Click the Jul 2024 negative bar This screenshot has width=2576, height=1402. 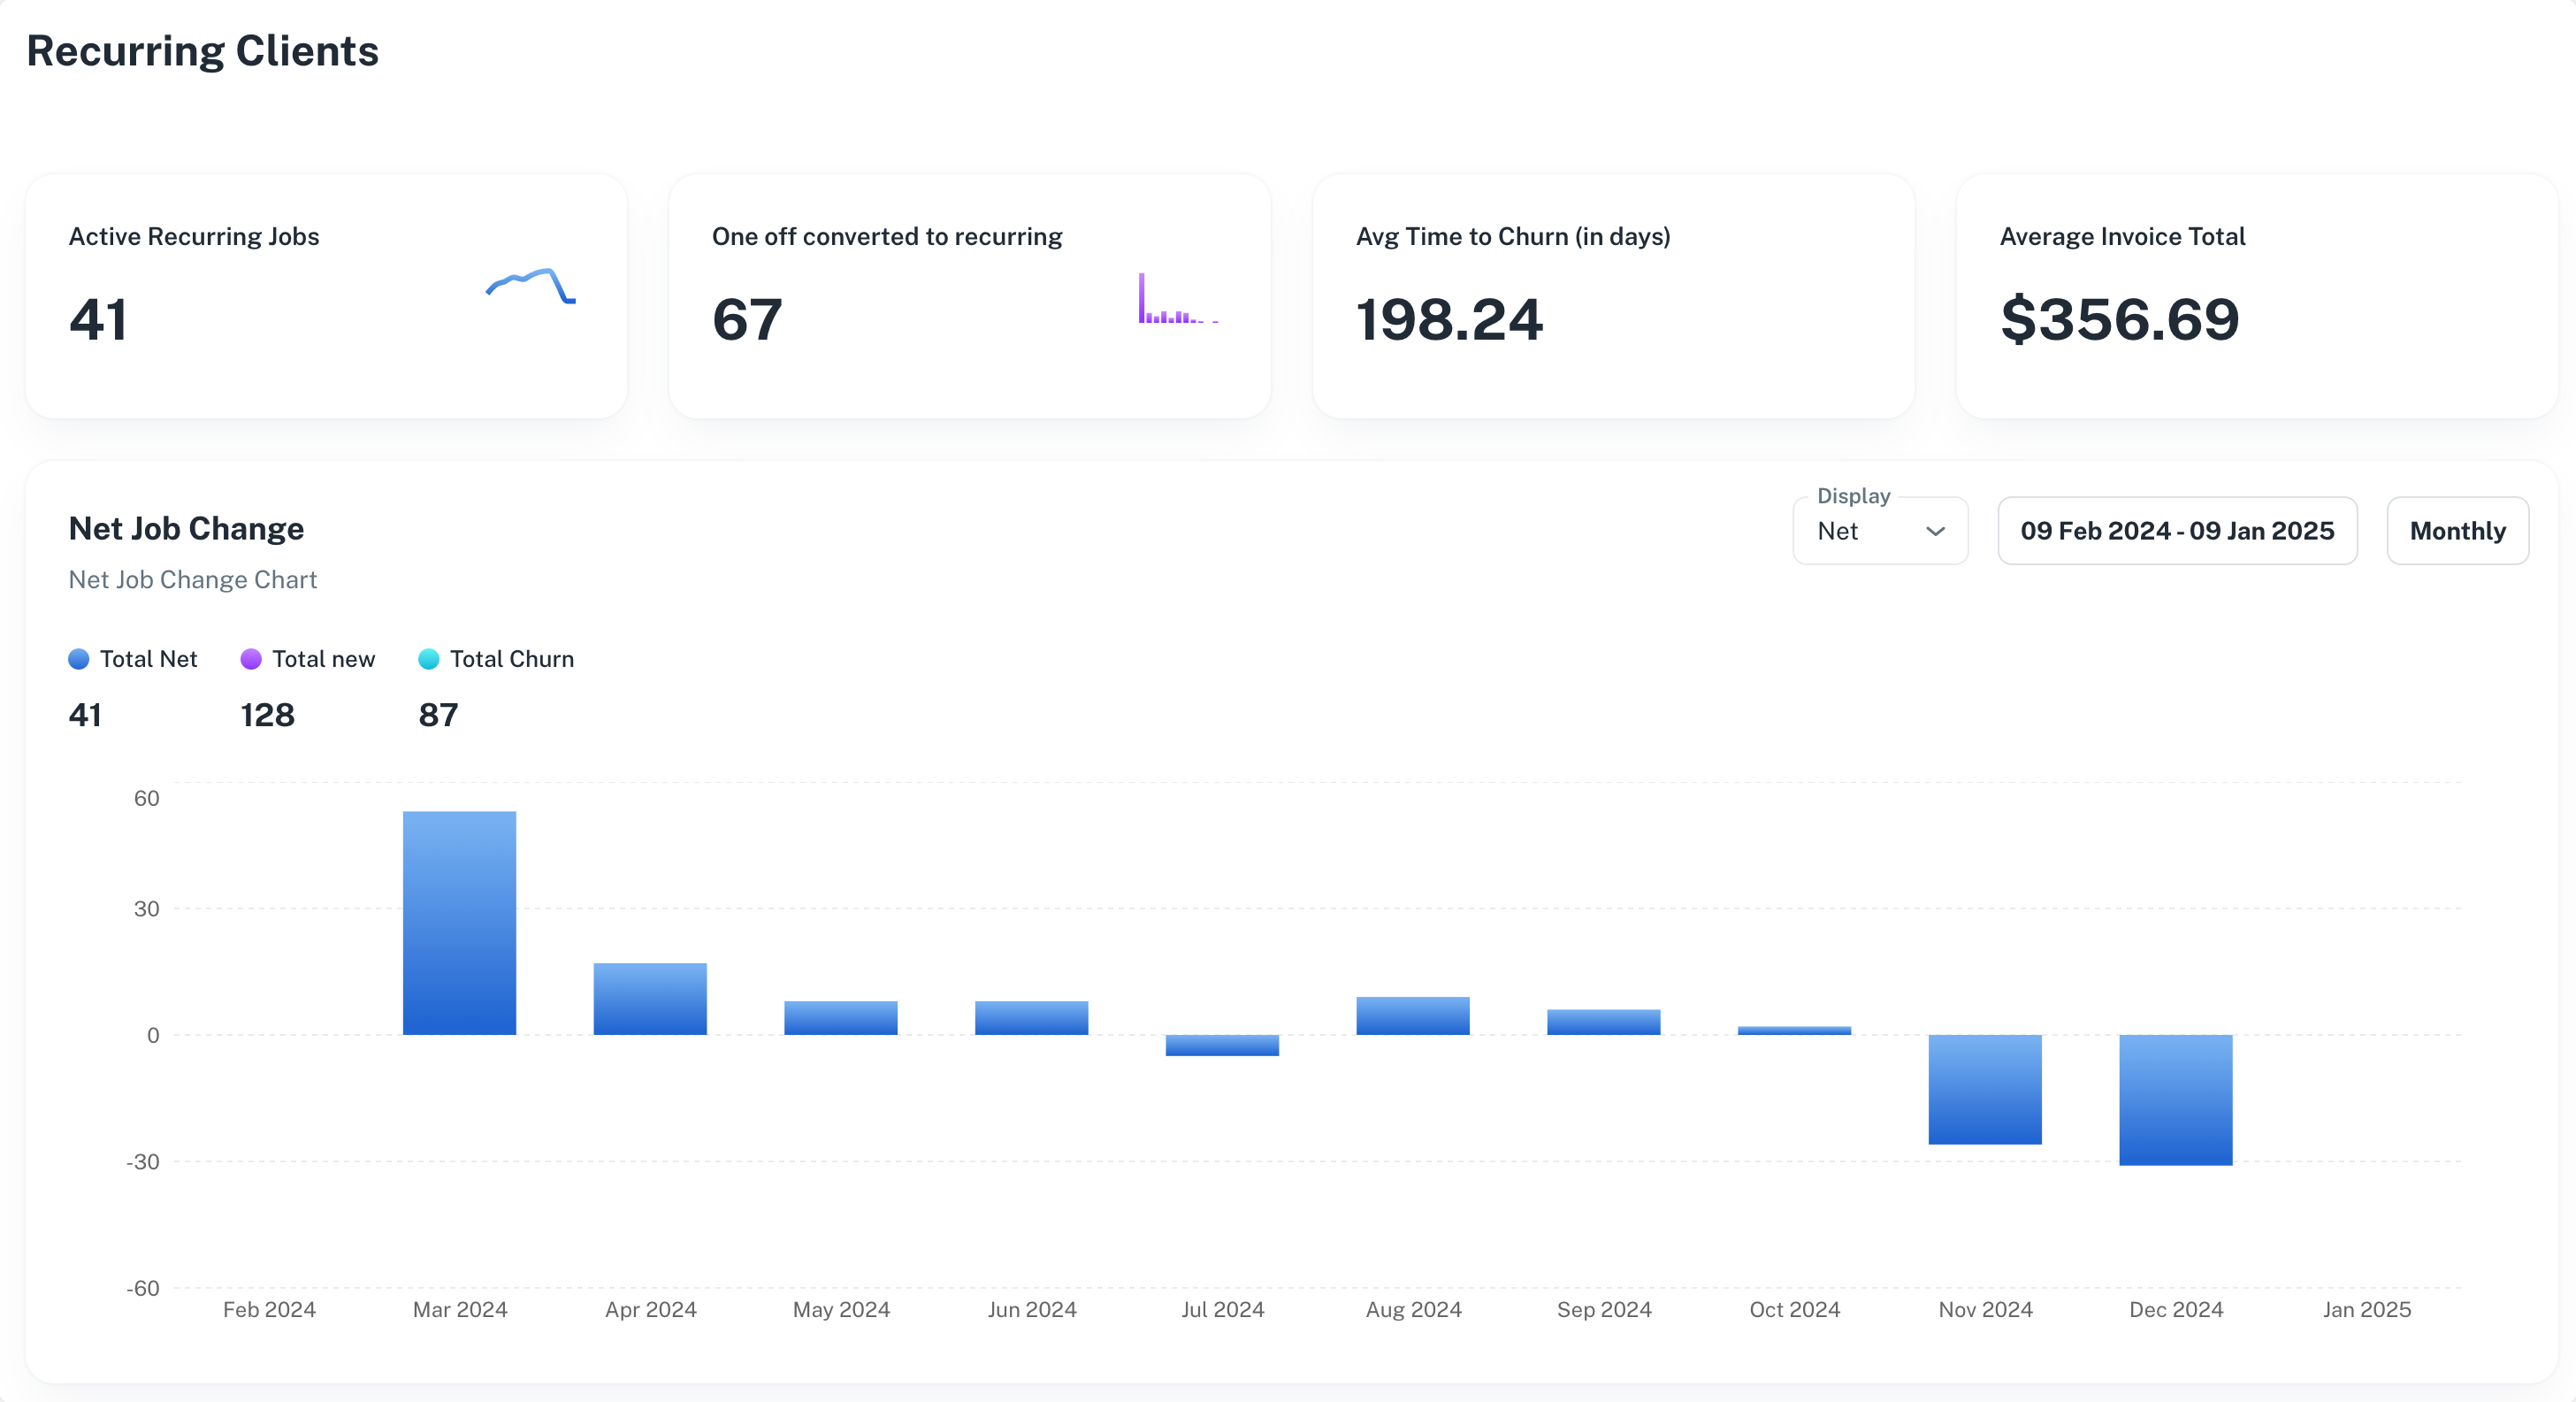point(1222,1045)
